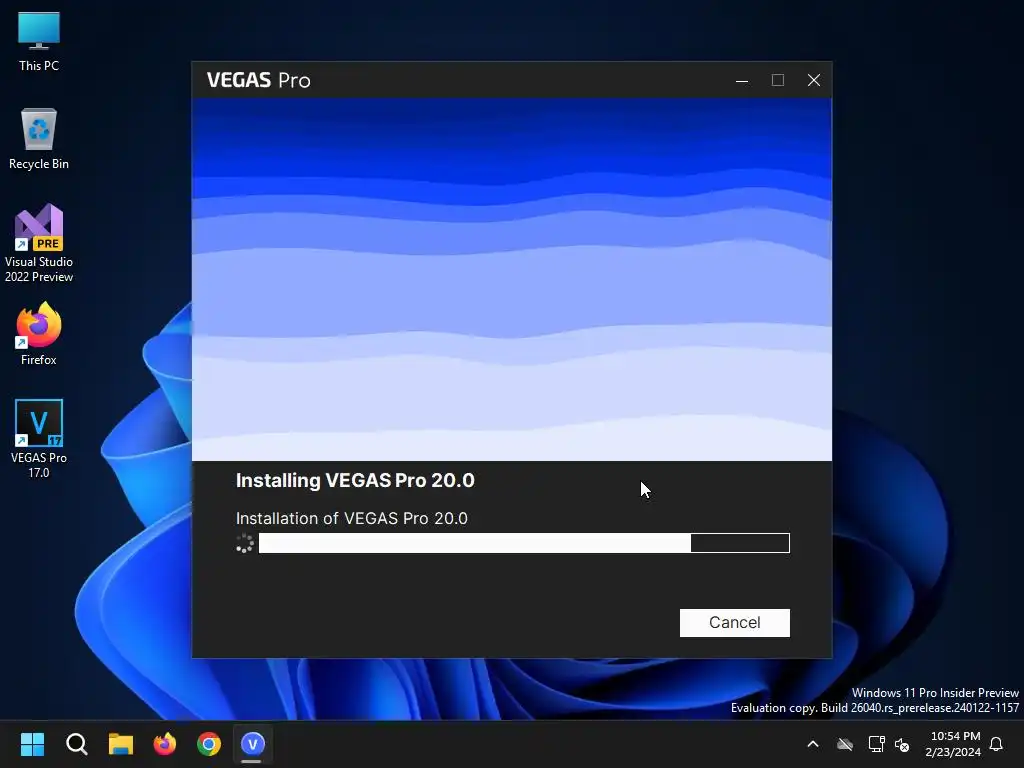The image size is (1024, 768).
Task: Click the VEGAS Pro title logo
Action: pyautogui.click(x=259, y=80)
